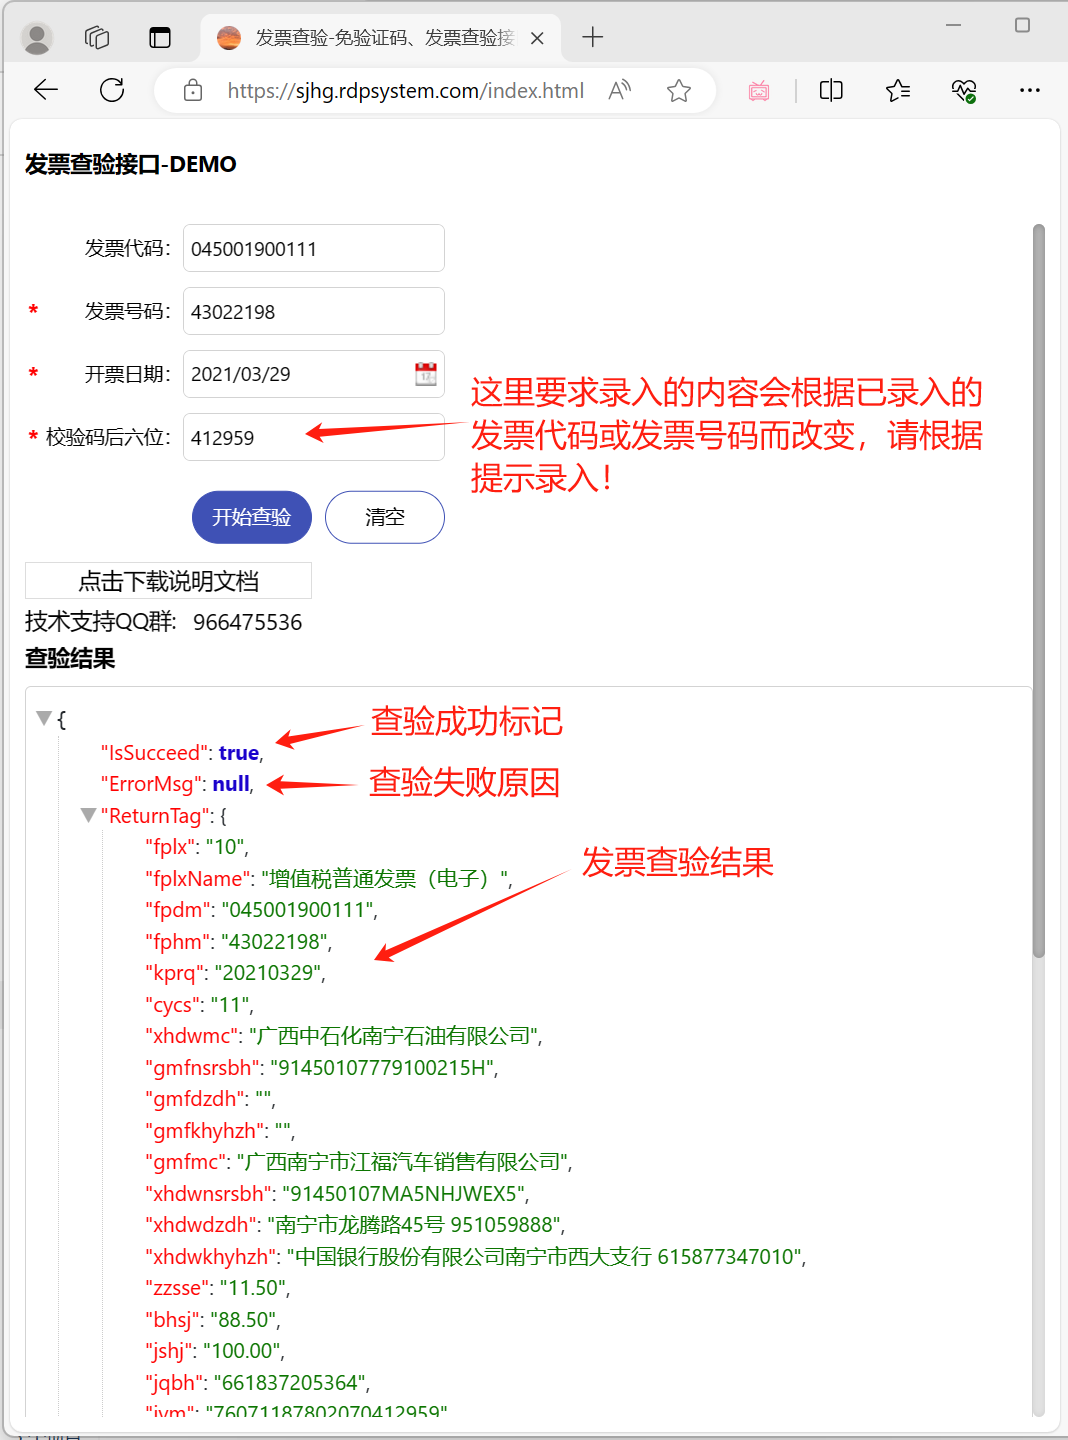This screenshot has width=1068, height=1440.
Task: Click the "jshj" value "100.00"
Action: coord(242,1351)
